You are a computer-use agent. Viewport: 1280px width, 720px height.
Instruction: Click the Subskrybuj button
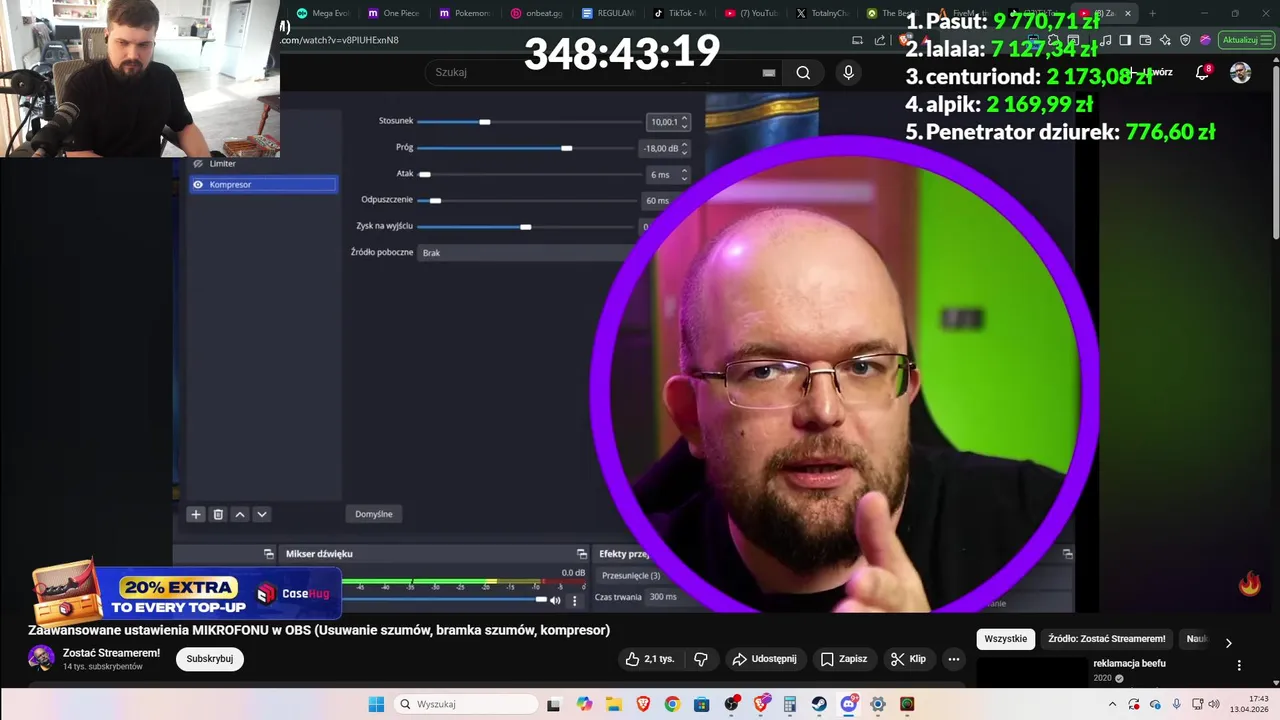coord(210,659)
